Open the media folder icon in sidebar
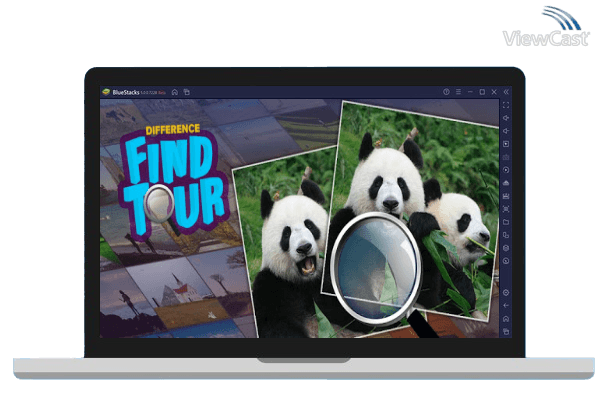Image resolution: width=602 pixels, height=414 pixels. coord(506,222)
